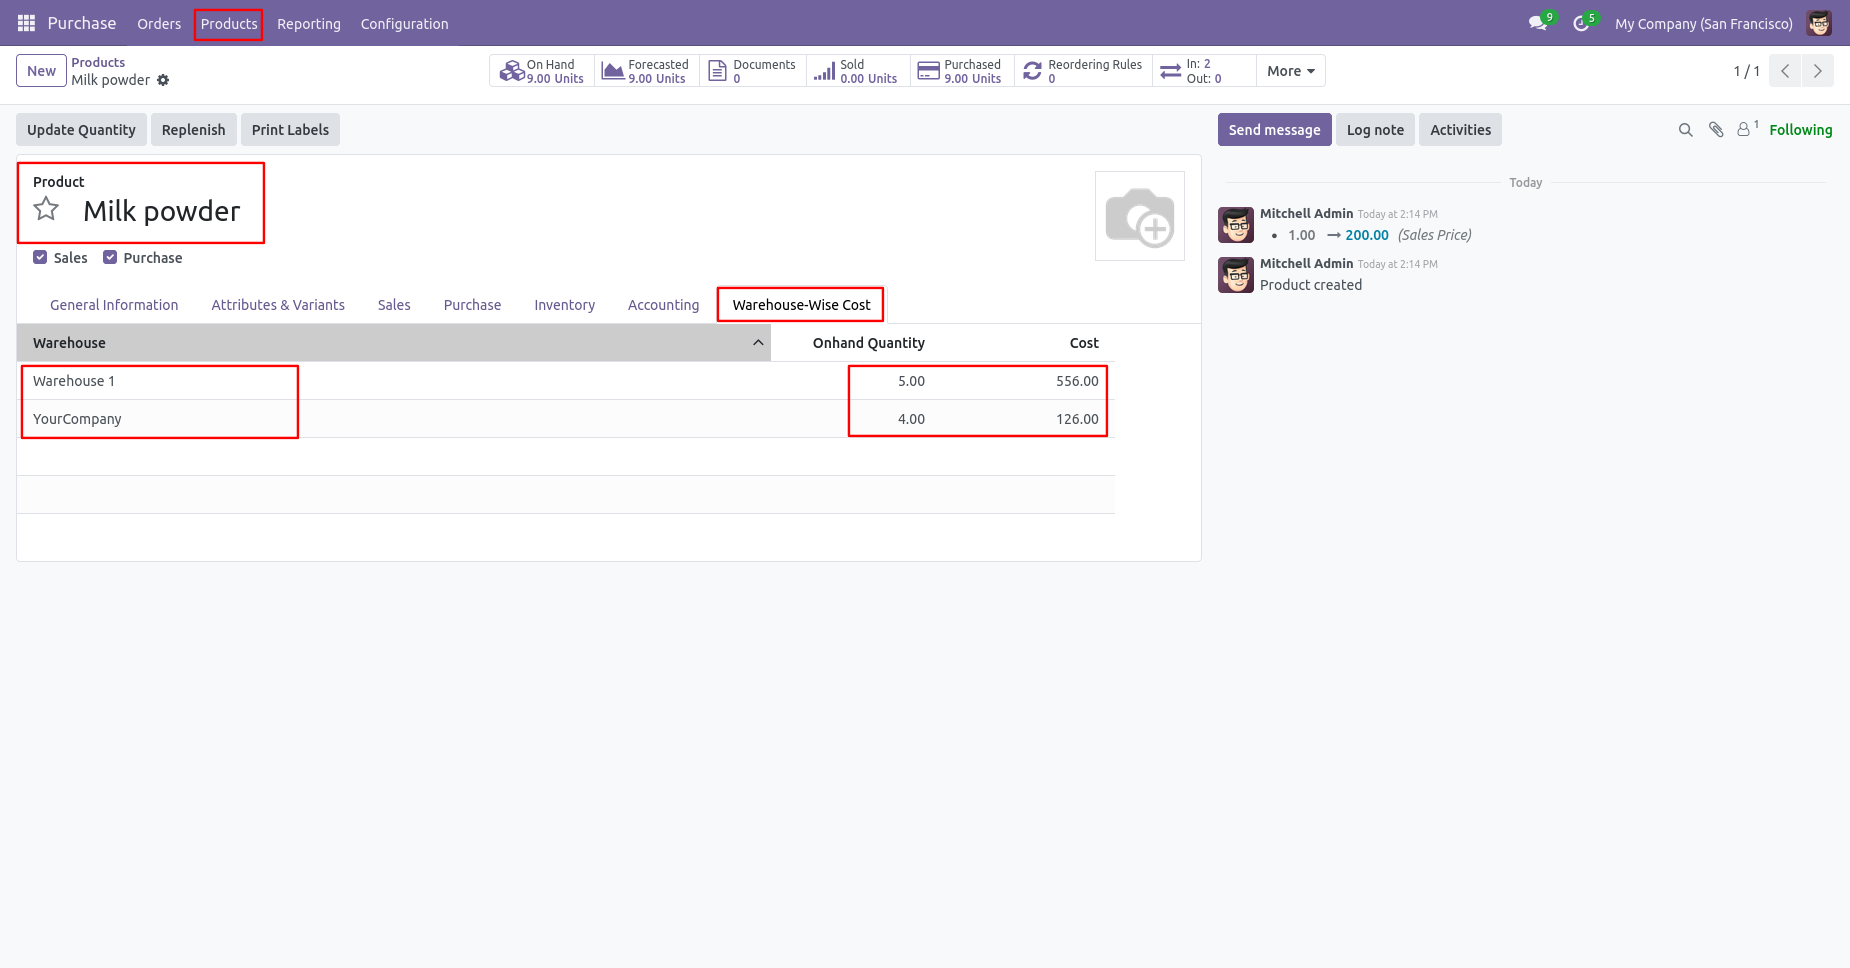The image size is (1850, 968).
Task: Open the Configuration menu
Action: 404,24
